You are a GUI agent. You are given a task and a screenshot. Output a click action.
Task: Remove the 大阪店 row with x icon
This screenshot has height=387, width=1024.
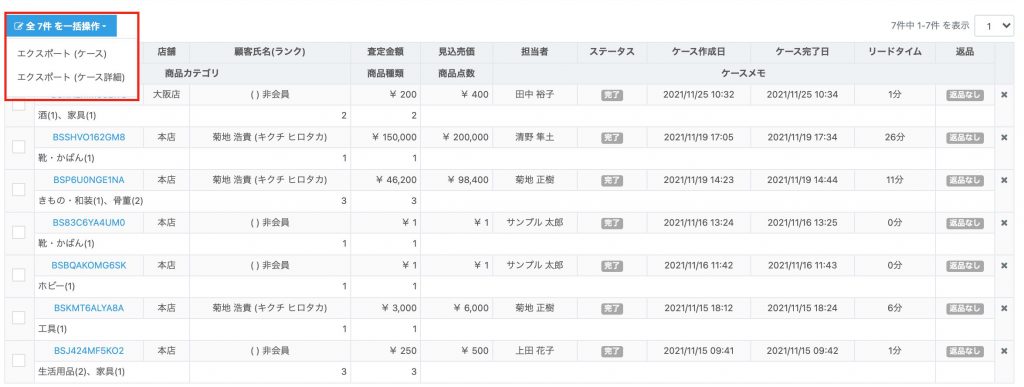1004,95
